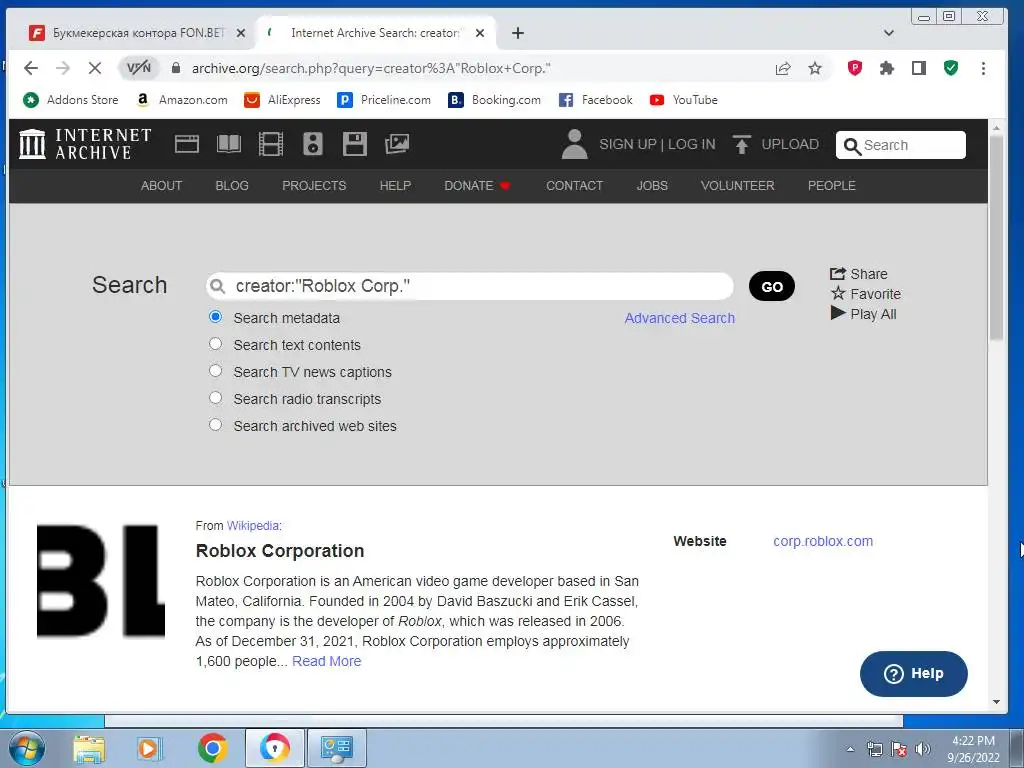Open the red shield extension icon
The height and width of the screenshot is (768, 1024).
[854, 68]
